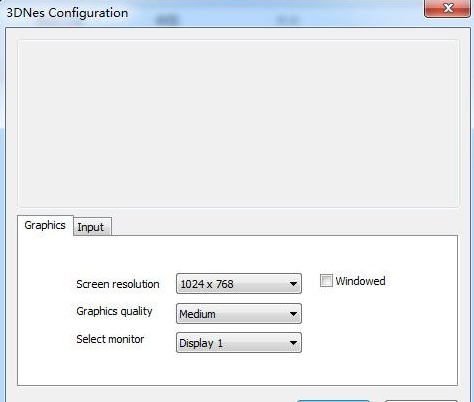Image resolution: width=474 pixels, height=402 pixels.
Task: Click the Screen resolution label
Action: (118, 284)
